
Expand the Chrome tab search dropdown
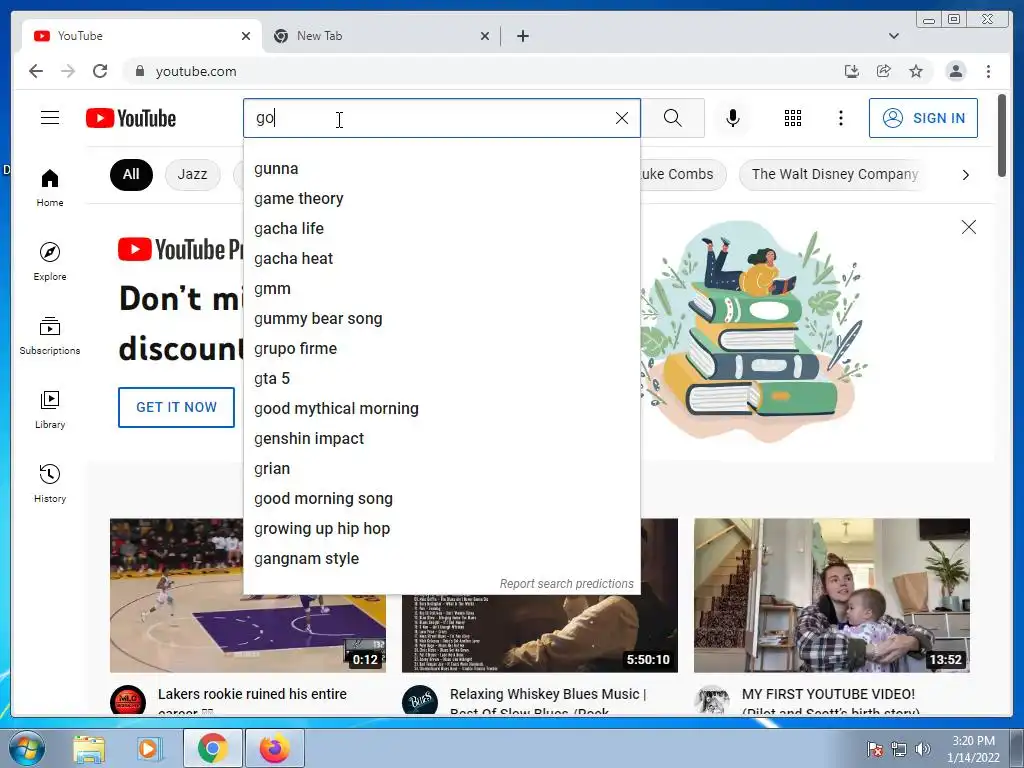(893, 36)
